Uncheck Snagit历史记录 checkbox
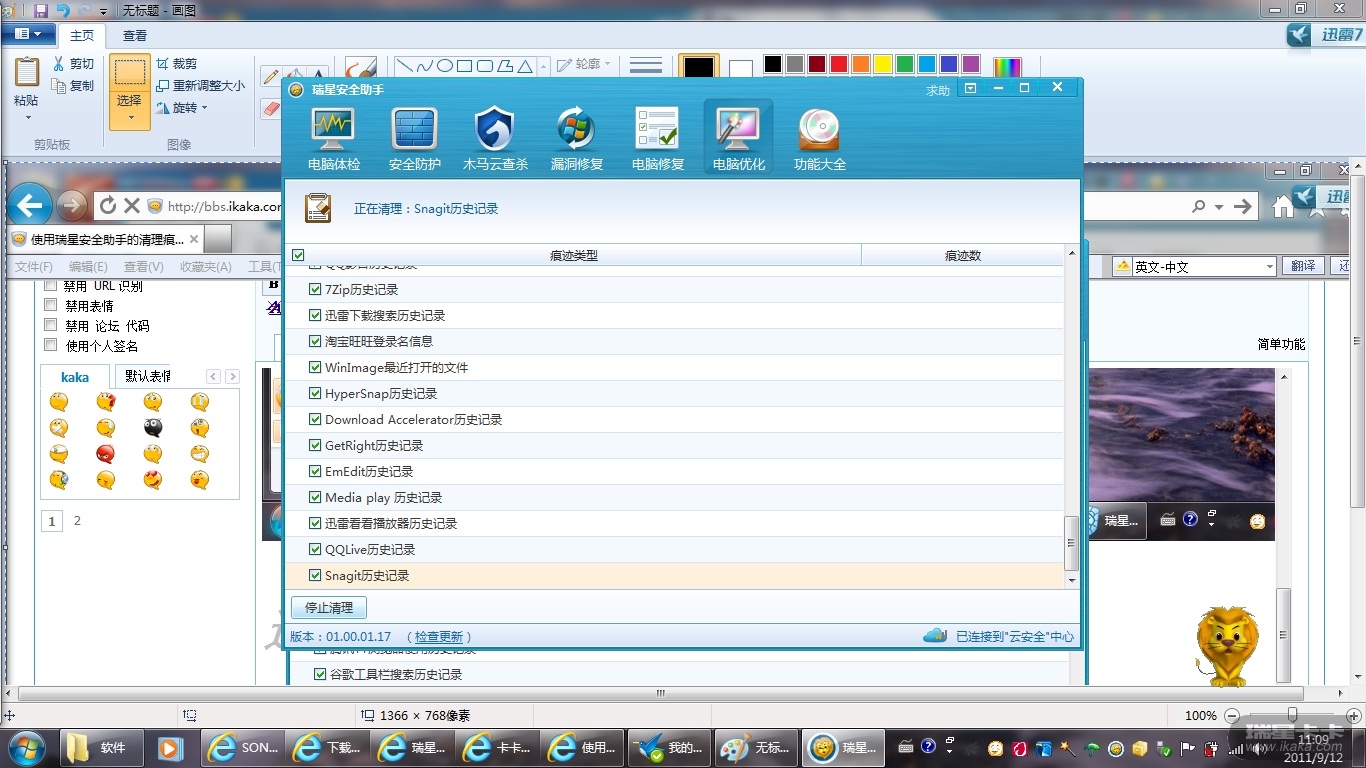The image size is (1366, 768). 316,576
